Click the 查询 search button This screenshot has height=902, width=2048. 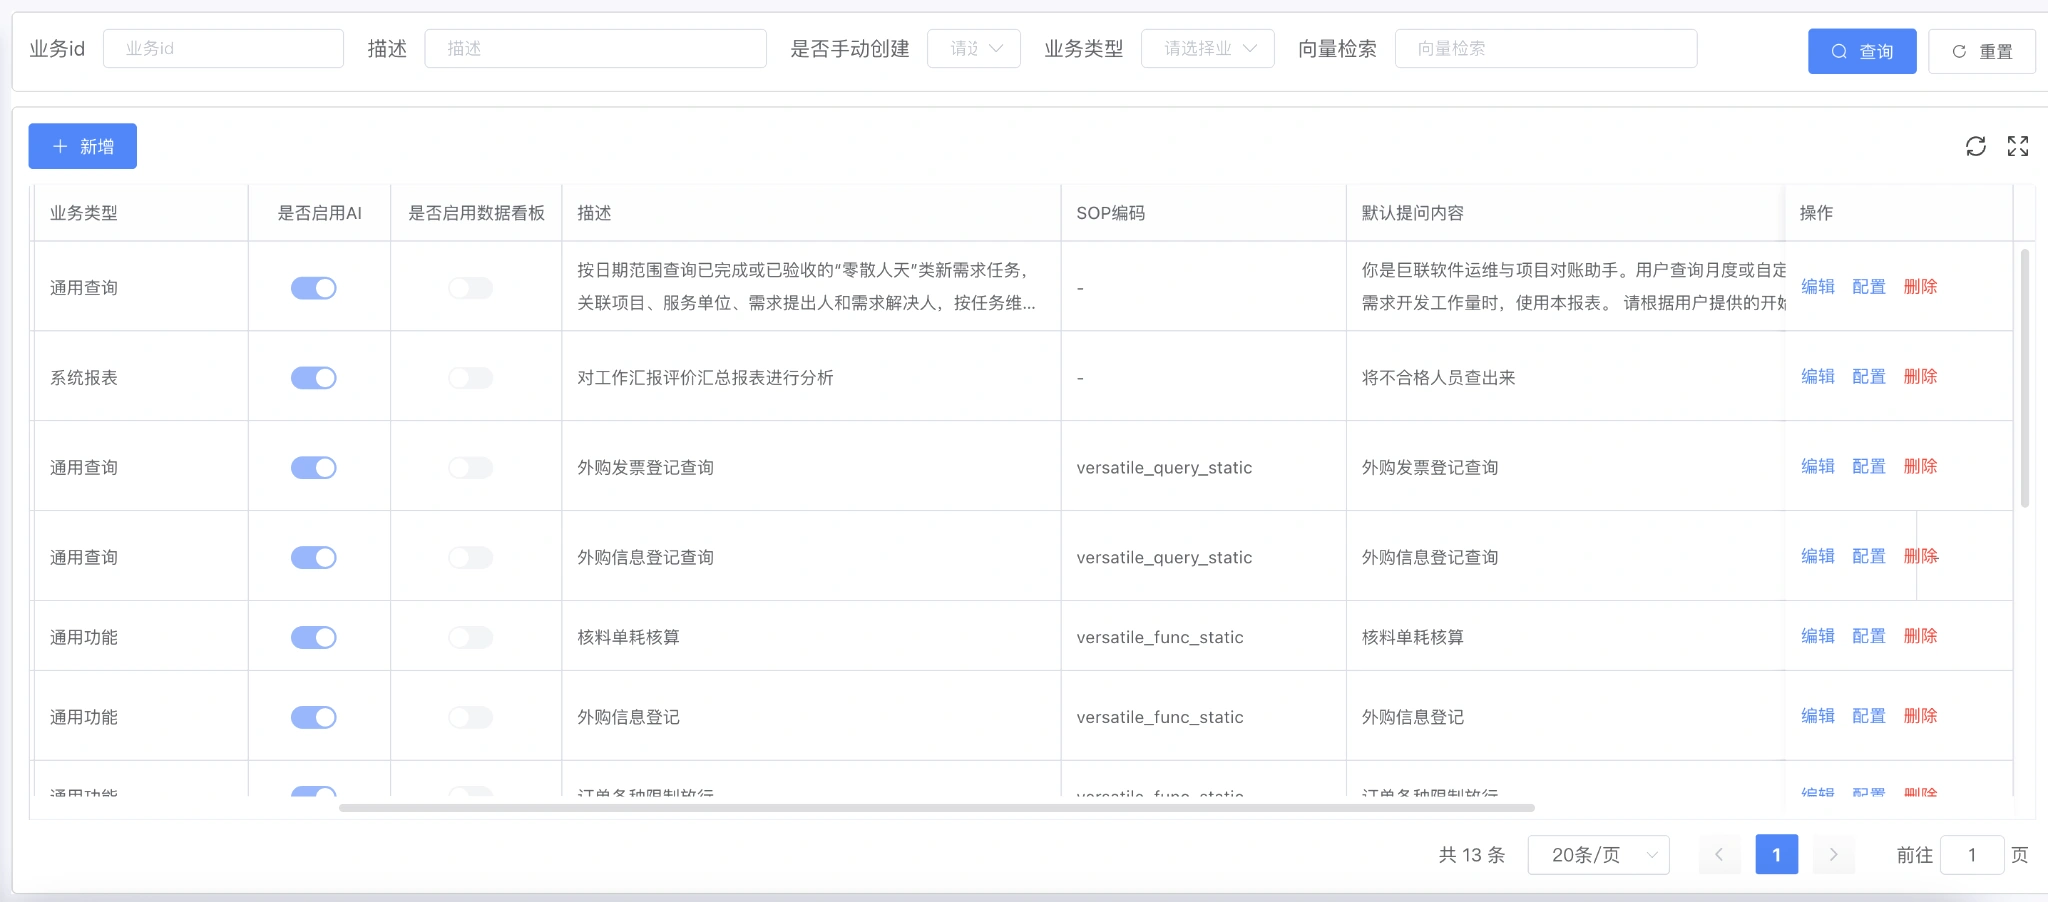click(1862, 51)
